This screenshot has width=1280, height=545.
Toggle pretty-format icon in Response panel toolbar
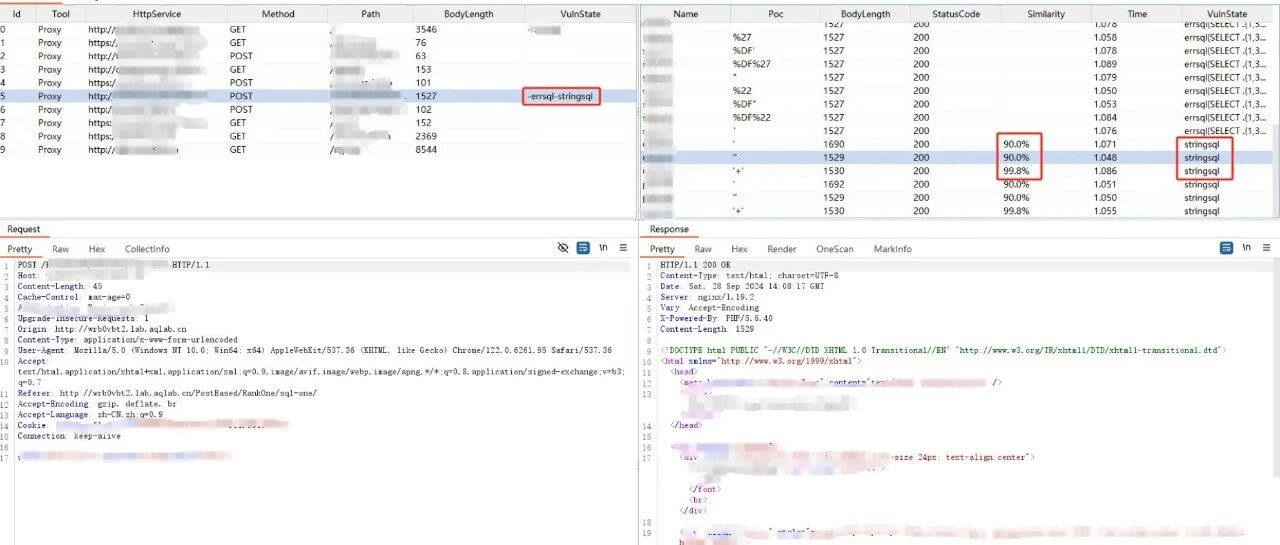tap(1226, 248)
